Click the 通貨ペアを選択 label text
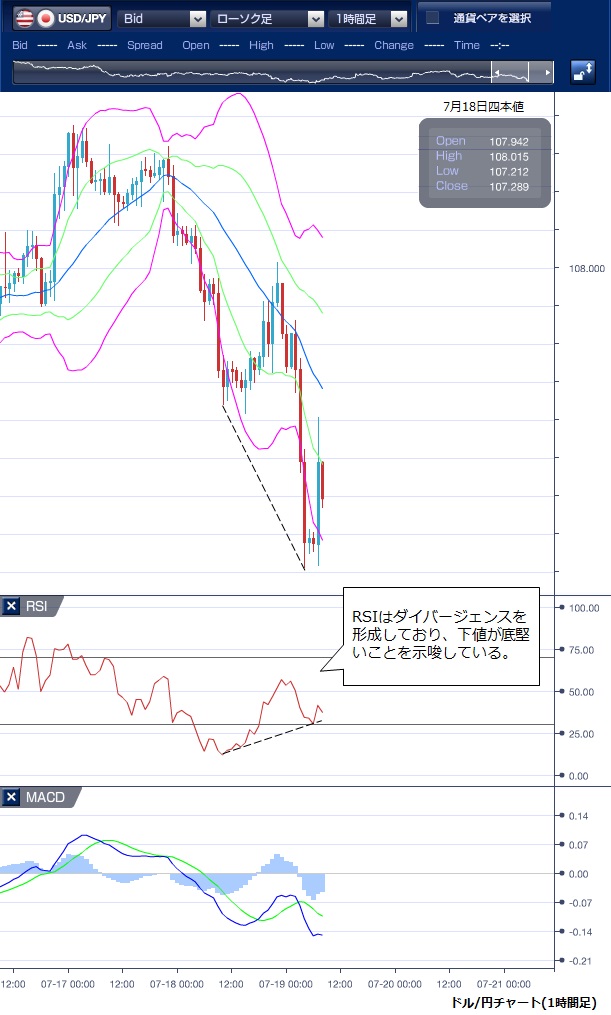Viewport: 611px width, 1015px height. [491, 18]
